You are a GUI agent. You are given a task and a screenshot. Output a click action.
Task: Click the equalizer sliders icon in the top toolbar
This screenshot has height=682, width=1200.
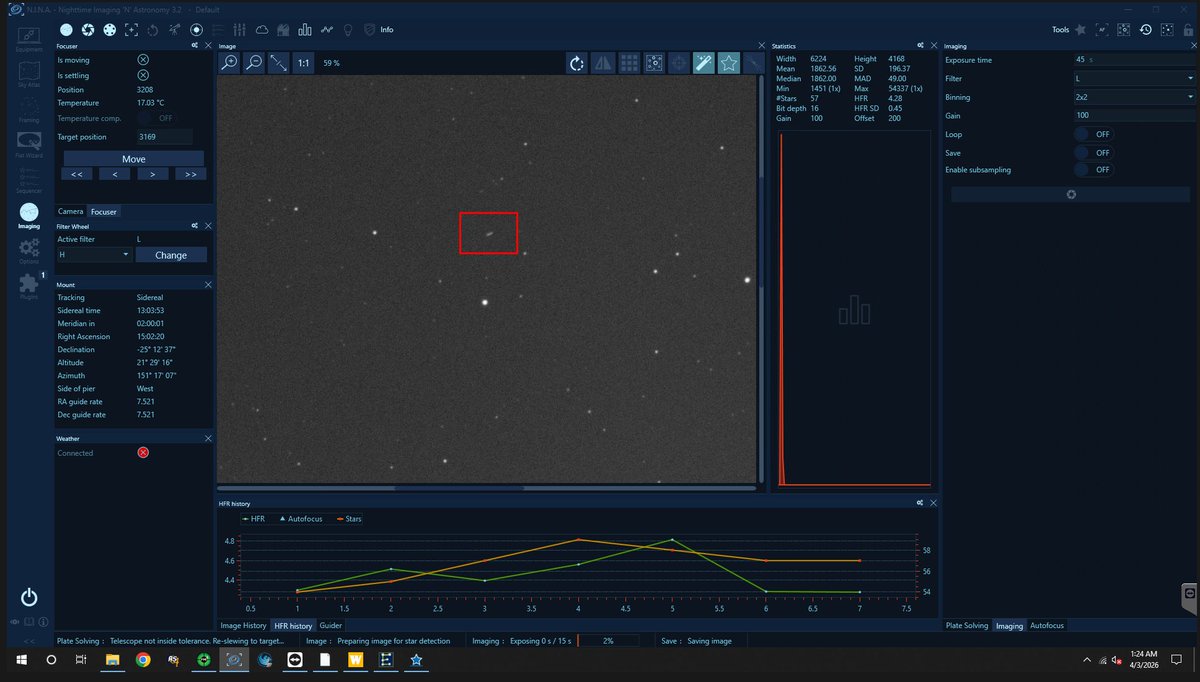coord(239,29)
